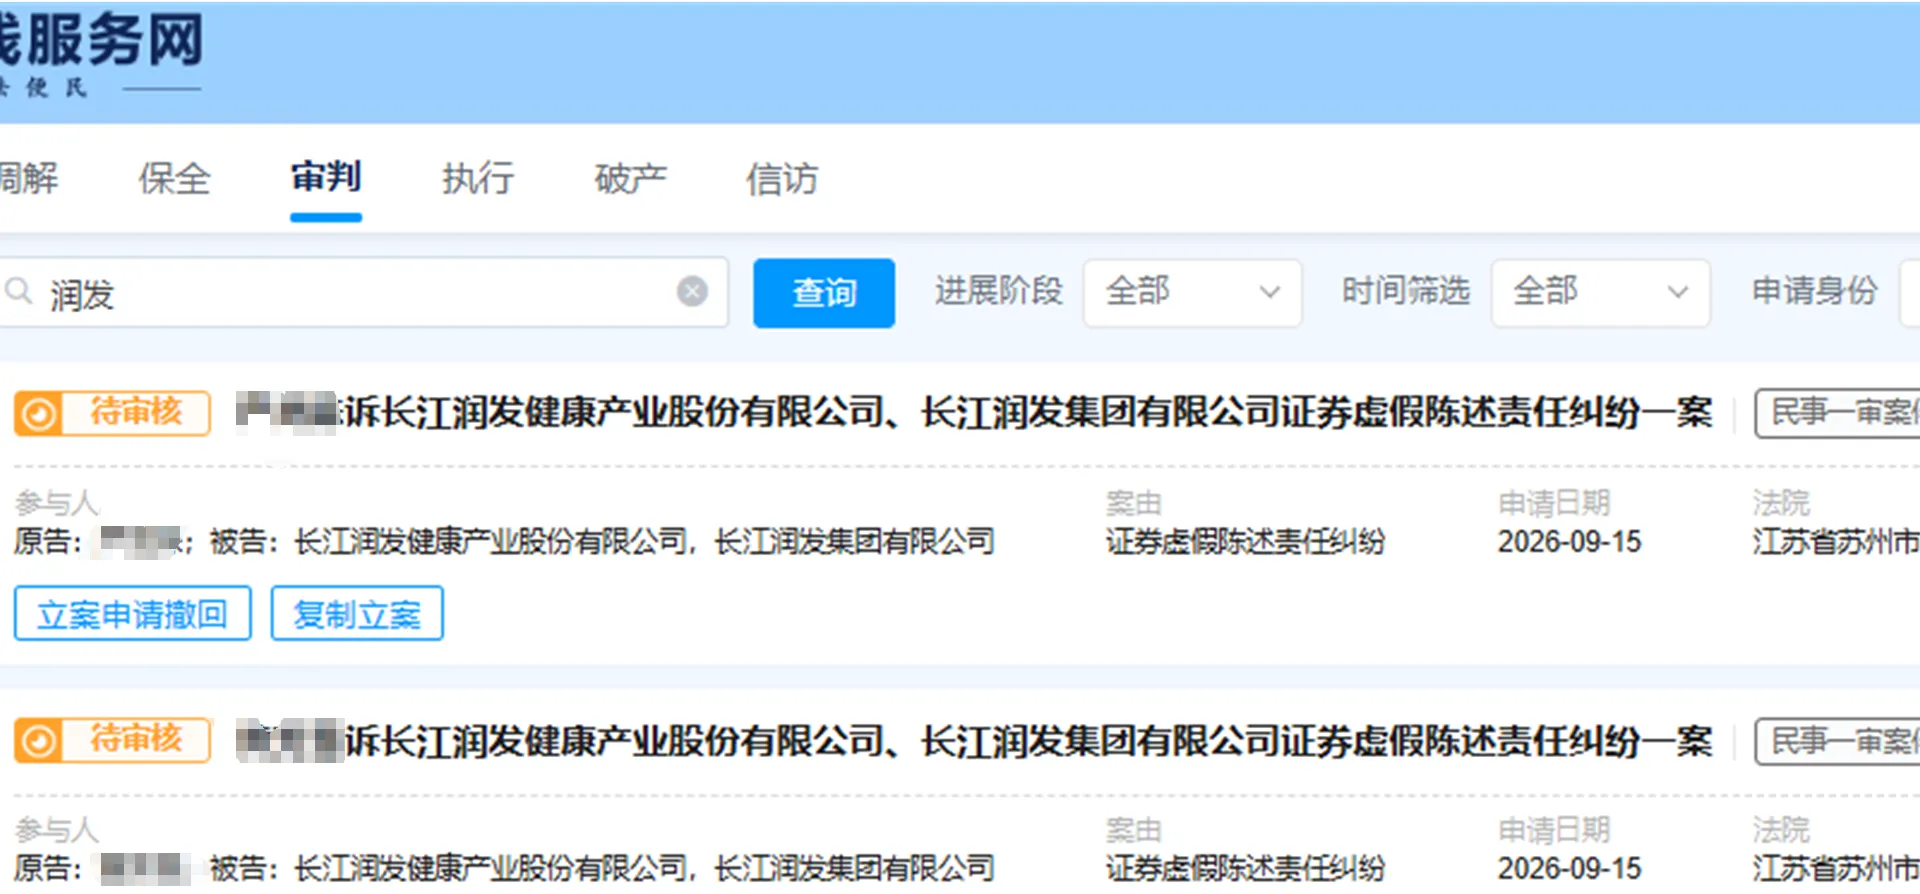The width and height of the screenshot is (1920, 894).
Task: Click the blue 查询 button
Action: (824, 293)
